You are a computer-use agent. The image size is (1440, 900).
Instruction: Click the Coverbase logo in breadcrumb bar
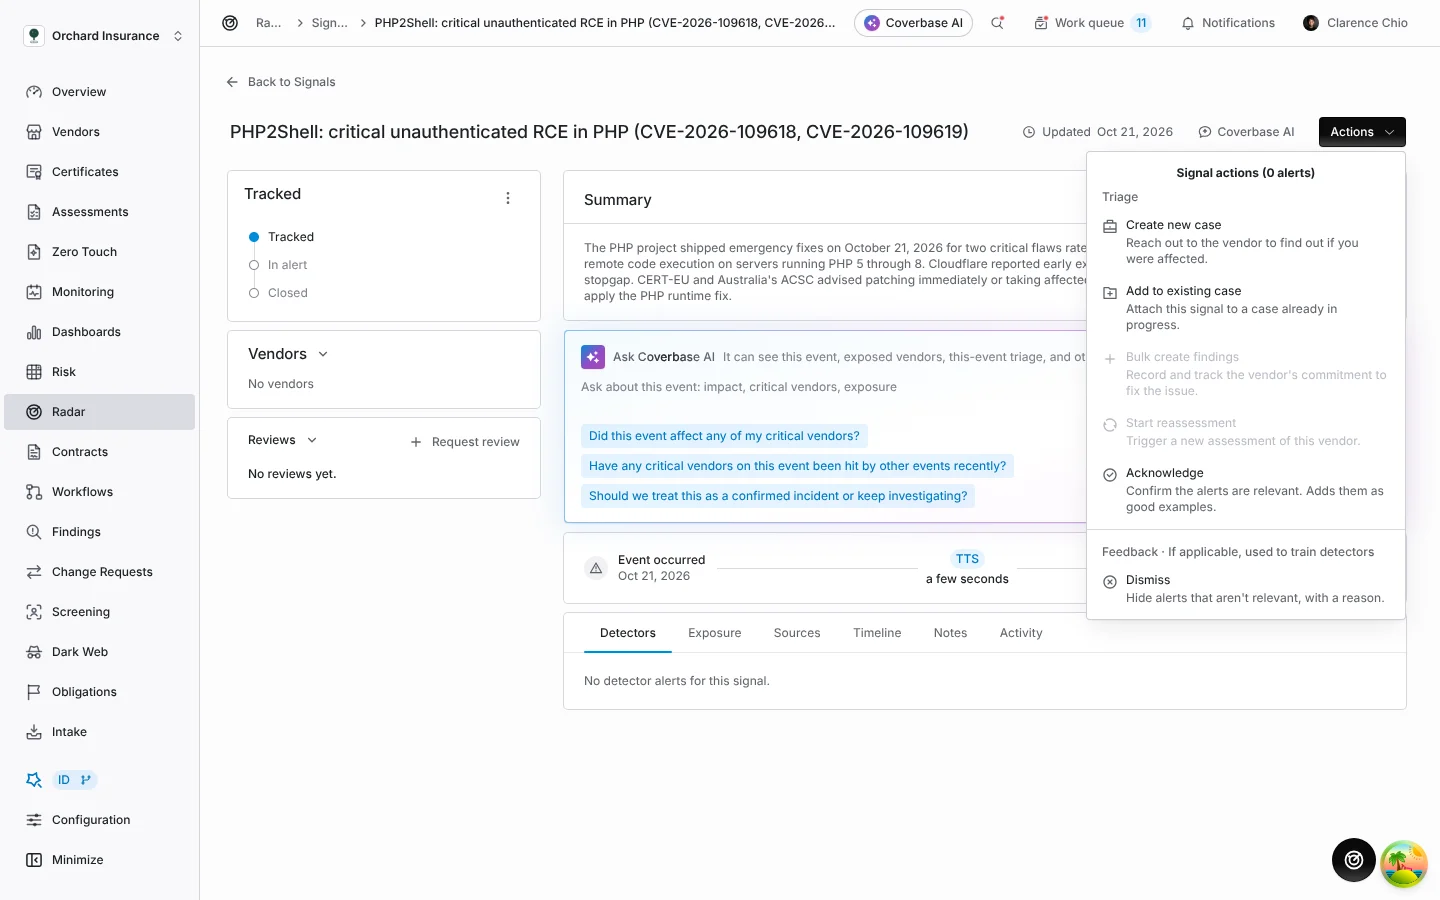pos(230,23)
